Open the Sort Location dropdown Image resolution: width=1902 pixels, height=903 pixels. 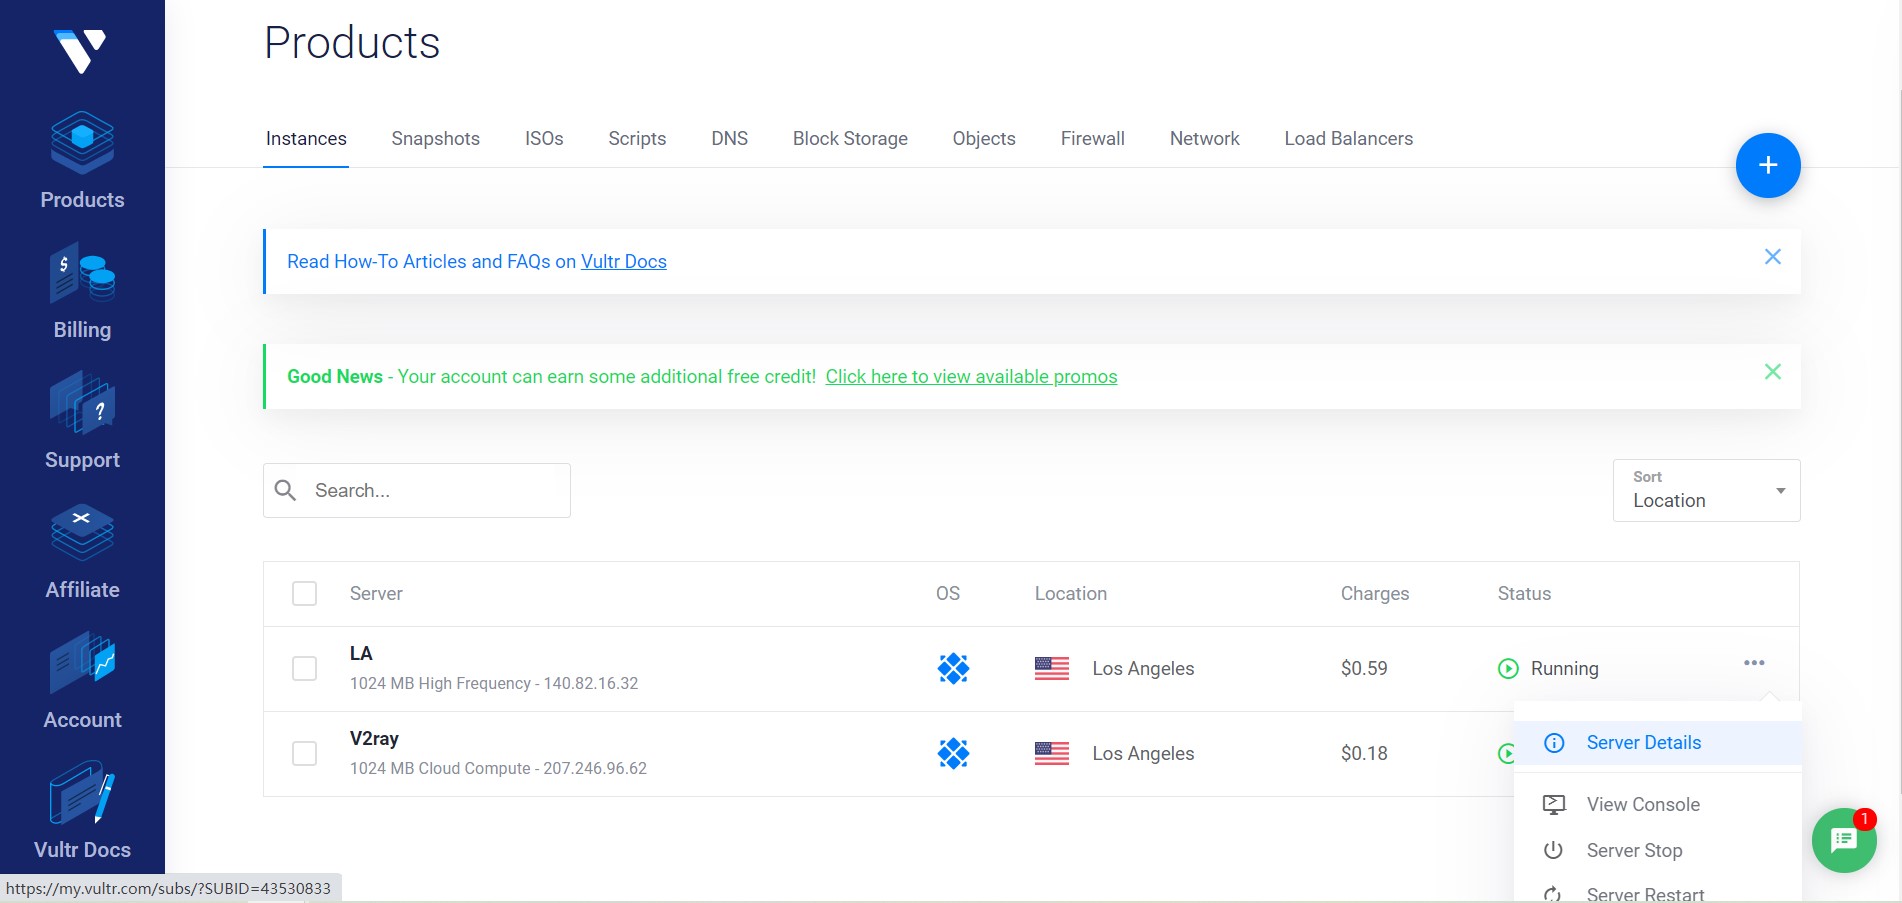coord(1706,490)
